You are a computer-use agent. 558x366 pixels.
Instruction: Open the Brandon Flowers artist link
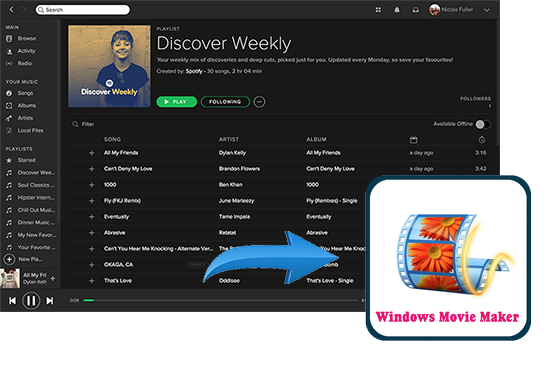pyautogui.click(x=239, y=169)
